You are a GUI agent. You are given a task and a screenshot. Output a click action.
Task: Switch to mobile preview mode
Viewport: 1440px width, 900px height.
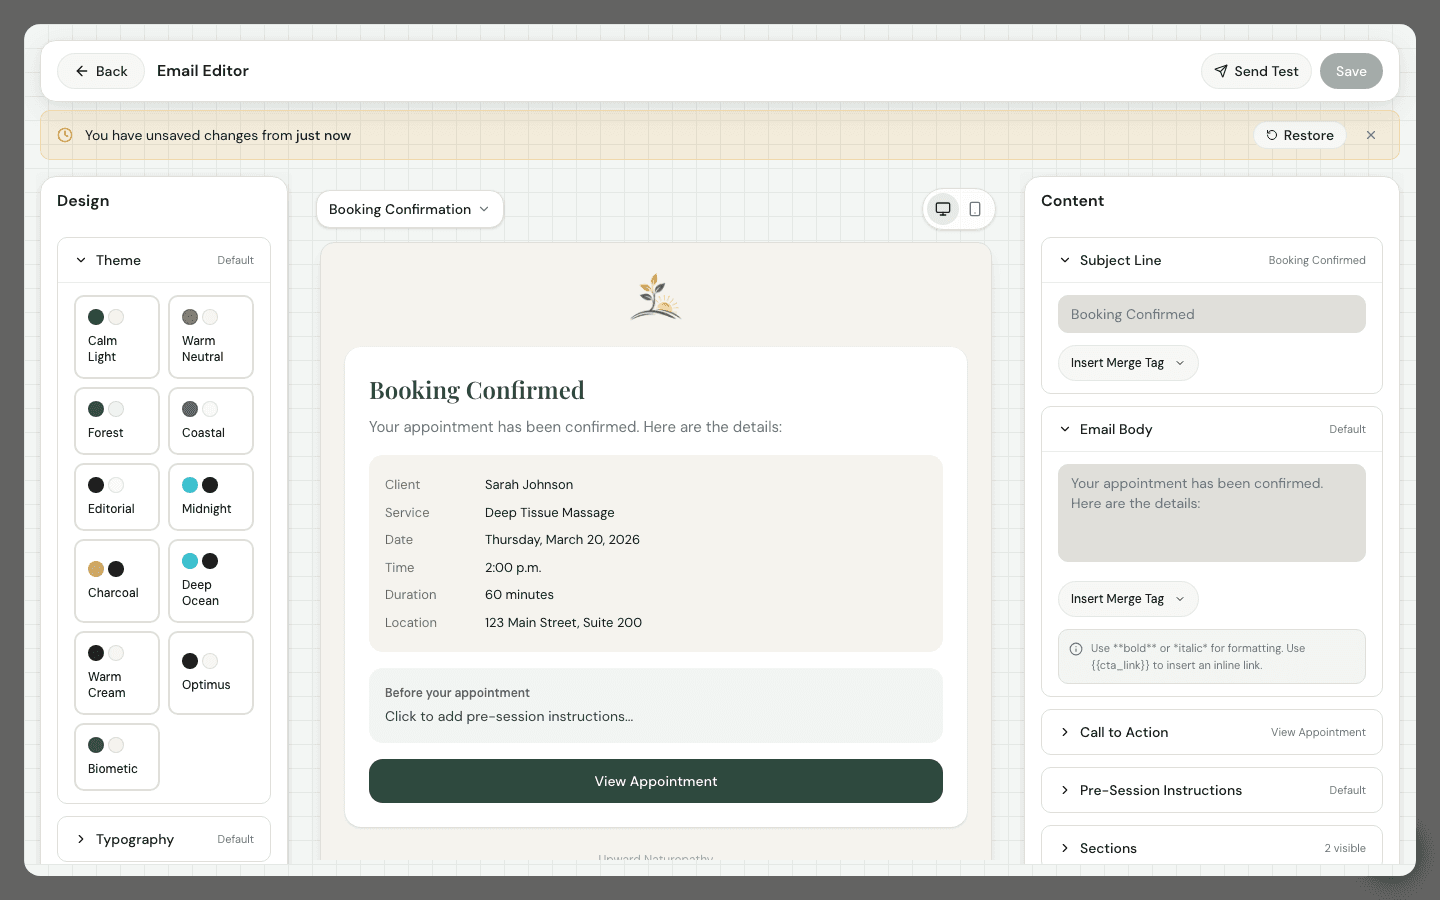coord(974,209)
